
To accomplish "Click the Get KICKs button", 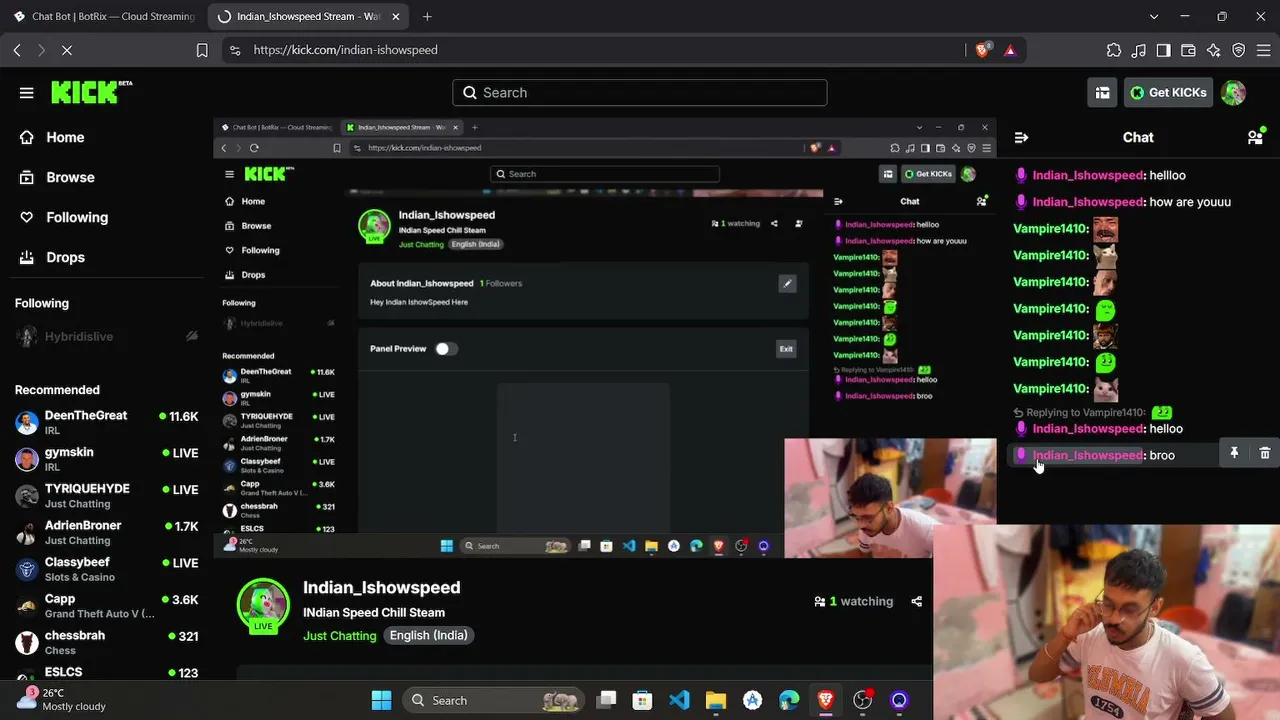I will (1168, 93).
